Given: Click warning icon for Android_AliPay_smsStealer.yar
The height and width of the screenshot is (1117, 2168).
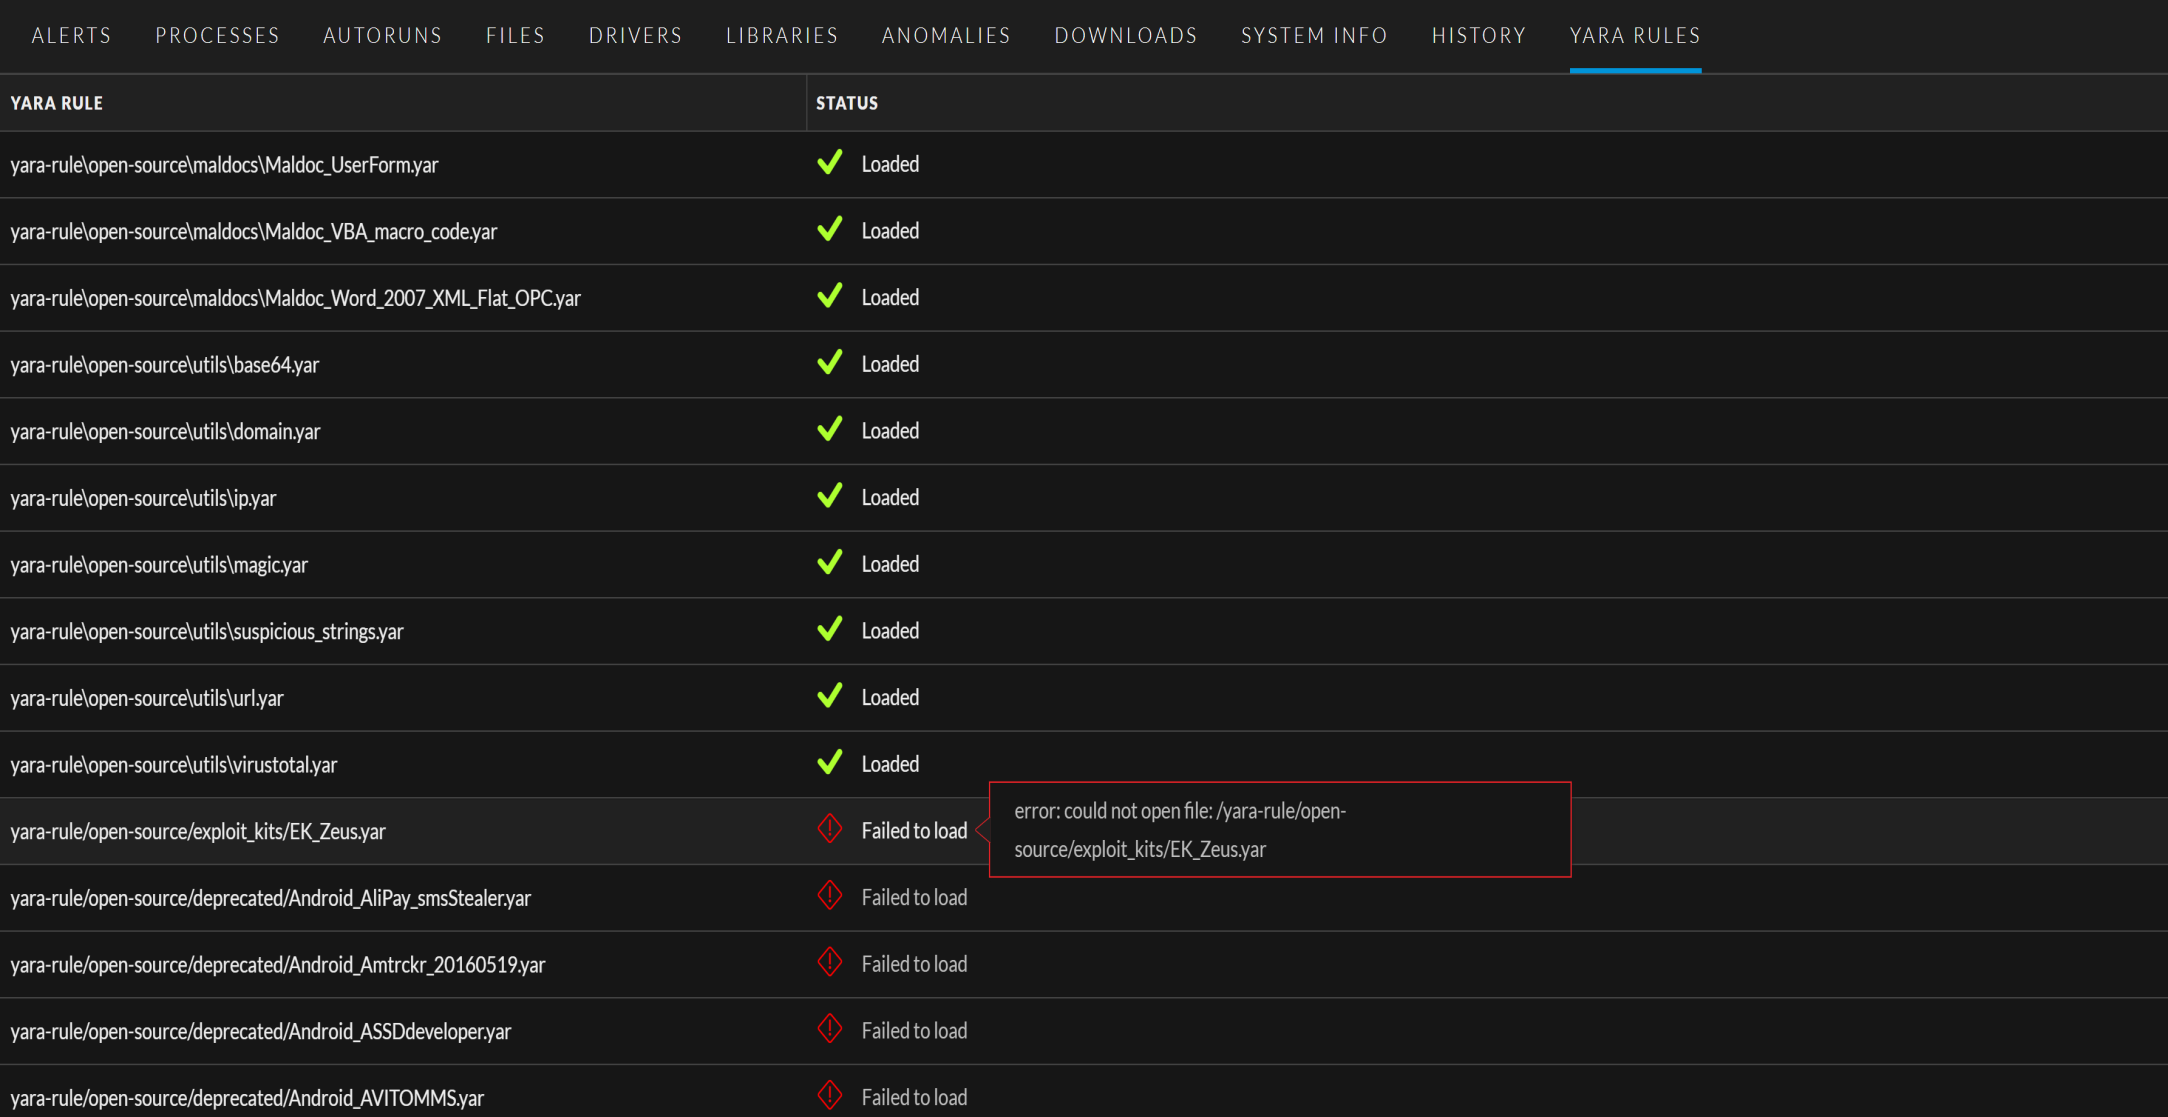Looking at the screenshot, I should tap(829, 896).
